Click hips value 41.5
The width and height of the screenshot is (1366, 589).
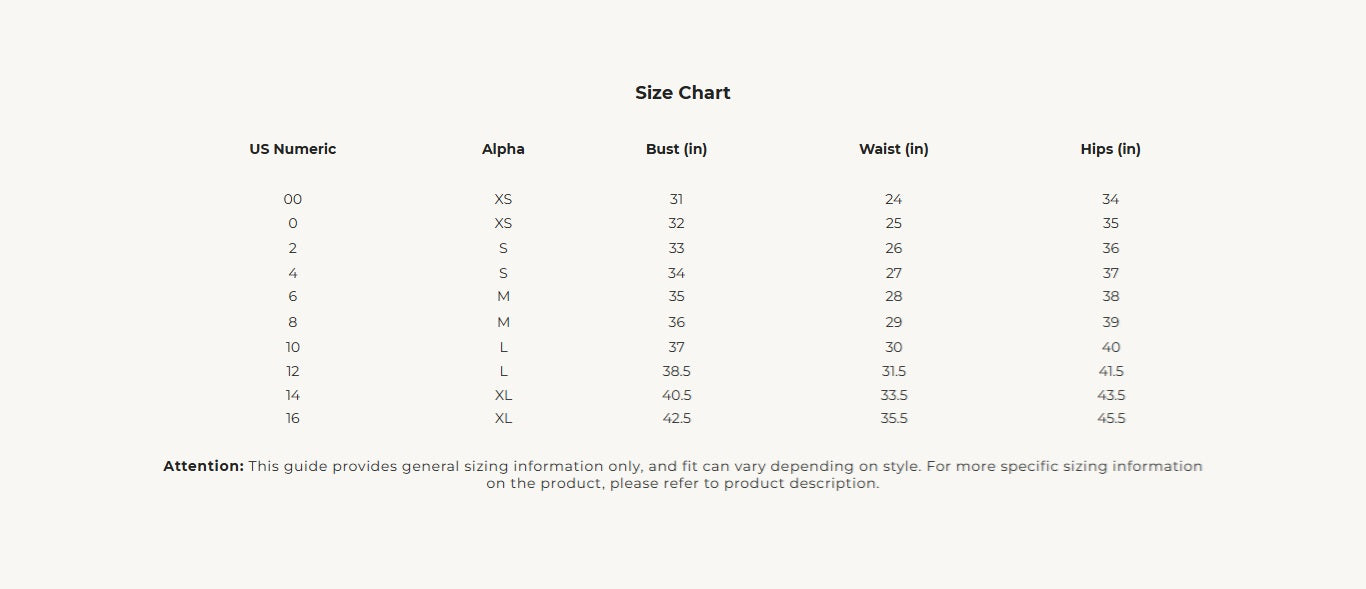[1111, 371]
